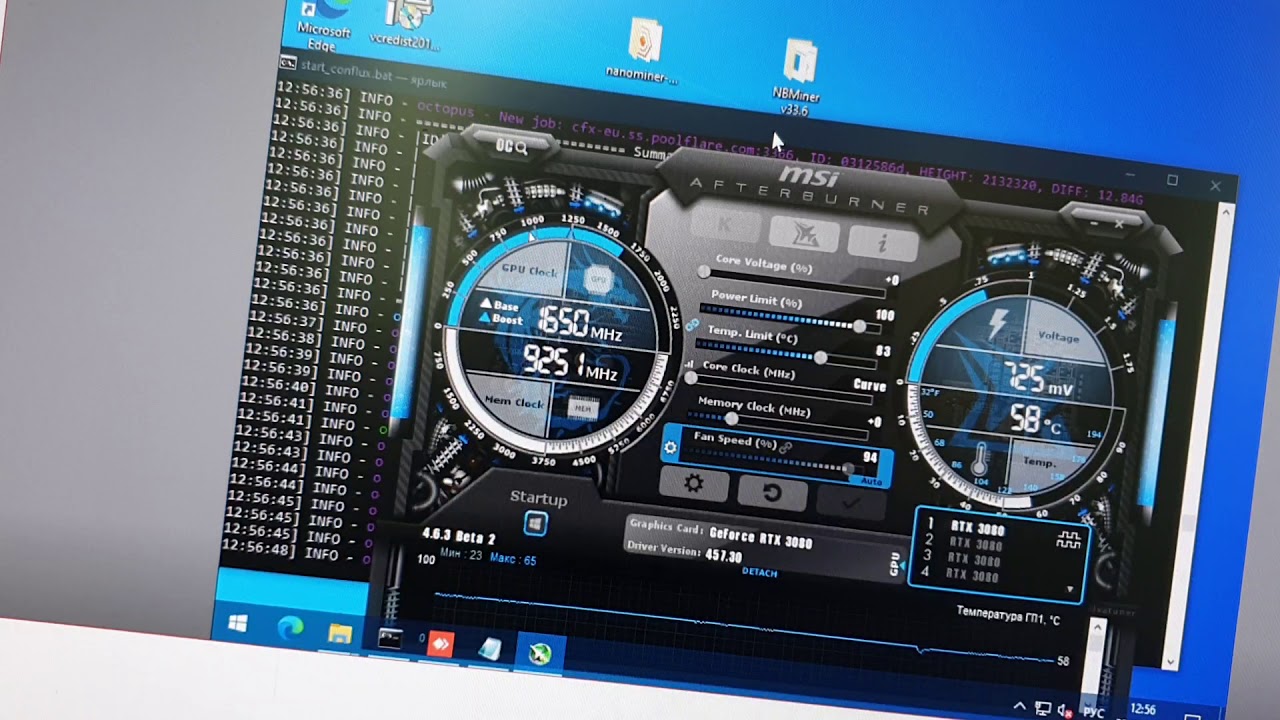Open Microsoft Edge desktop shortcut
Viewport: 1280px width, 720px height.
[327, 24]
